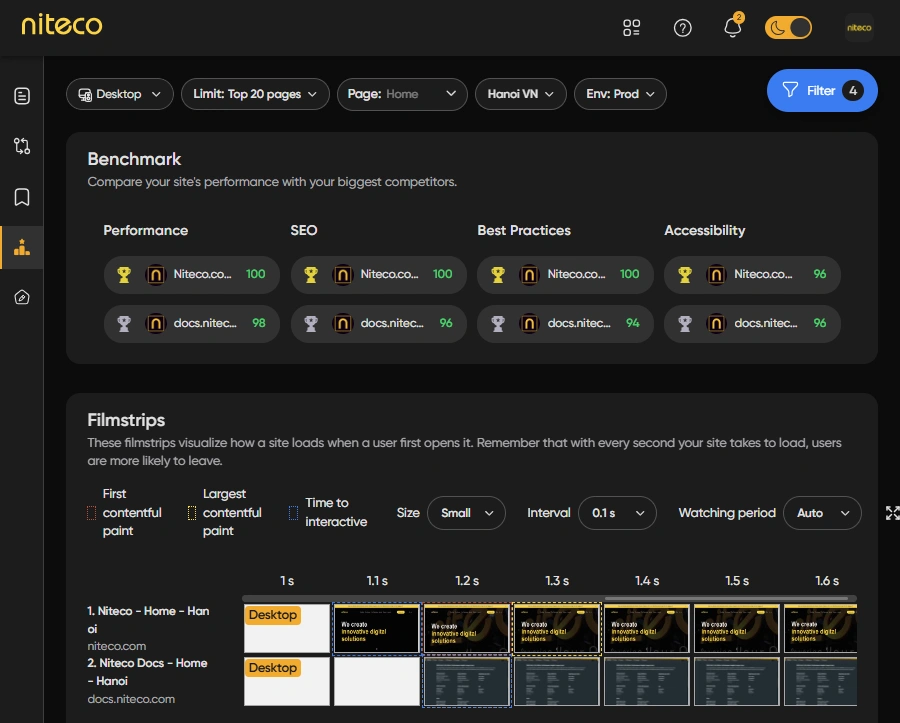Select Niteco Home frame at 1.1 s
Screen dimensions: 900x723
click(377, 628)
